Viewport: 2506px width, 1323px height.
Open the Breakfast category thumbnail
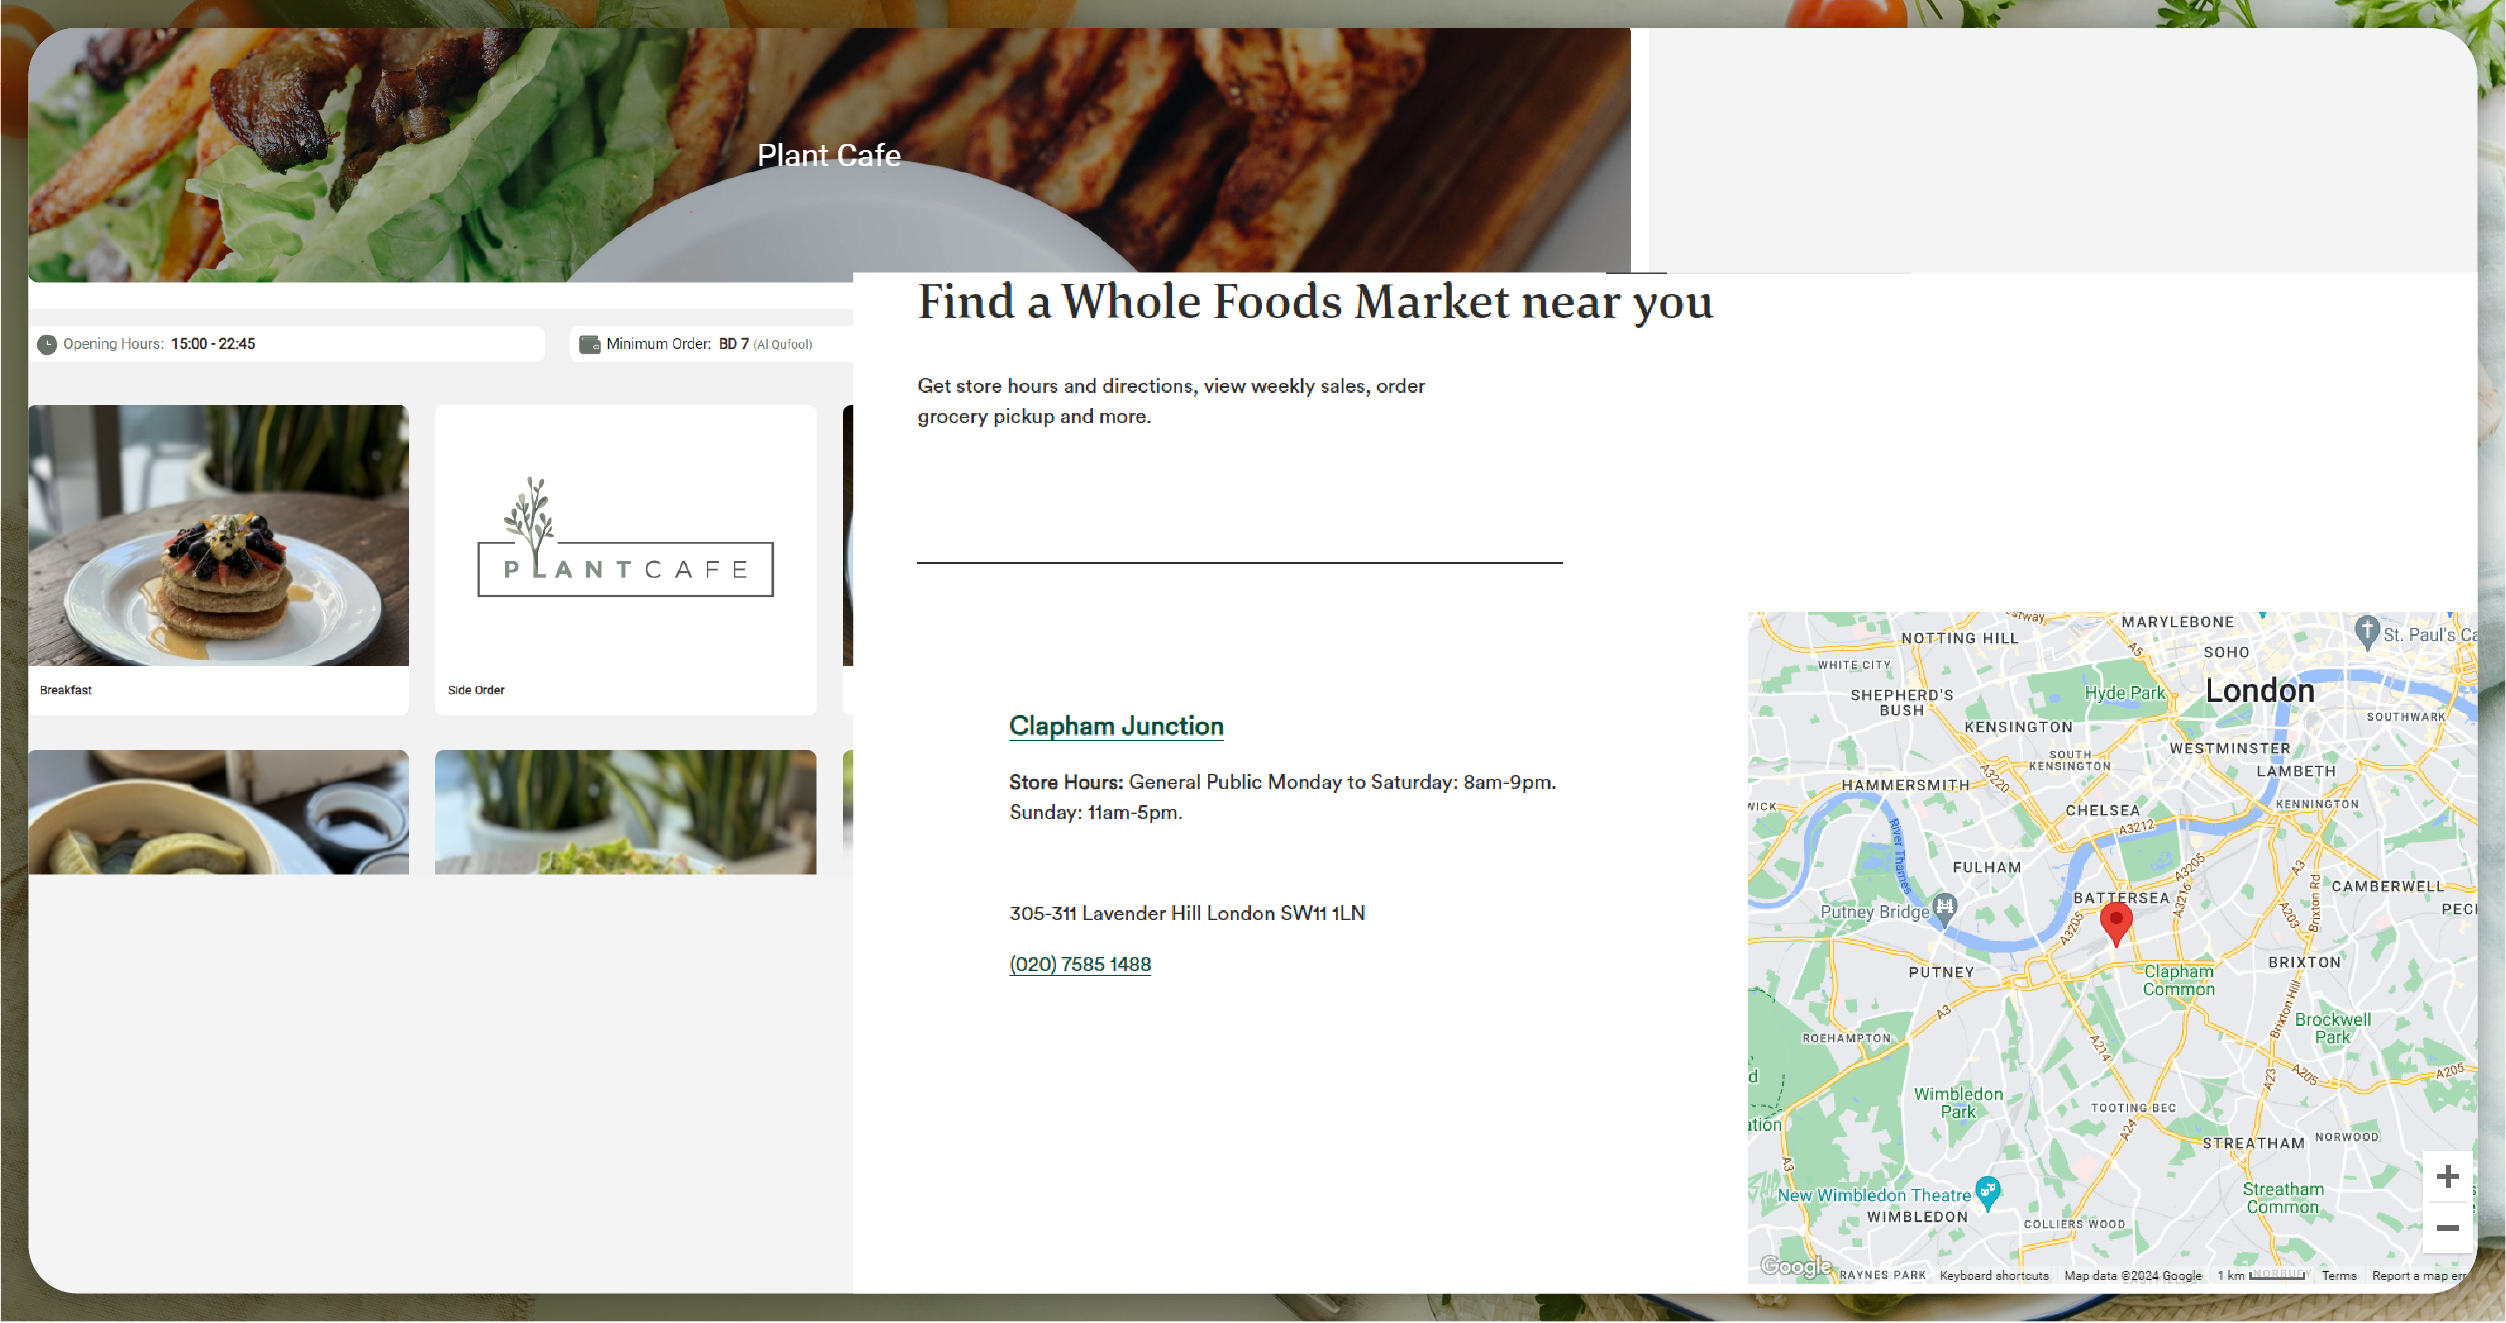pos(219,536)
